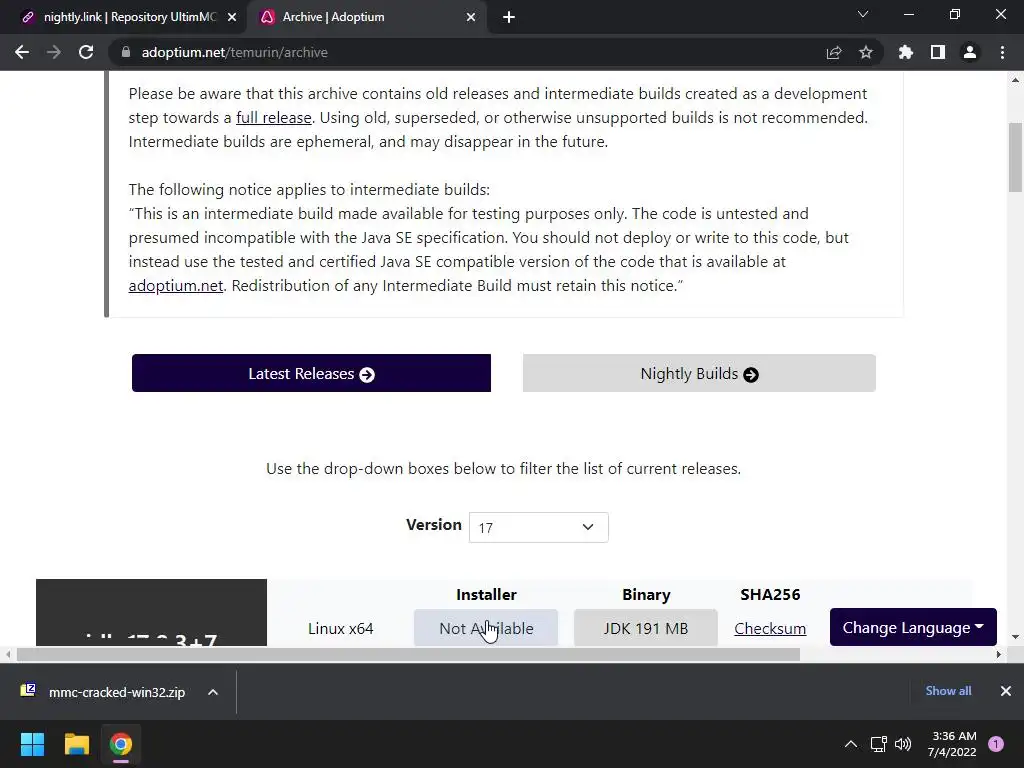Open the Extensions puzzle icon

(906, 52)
